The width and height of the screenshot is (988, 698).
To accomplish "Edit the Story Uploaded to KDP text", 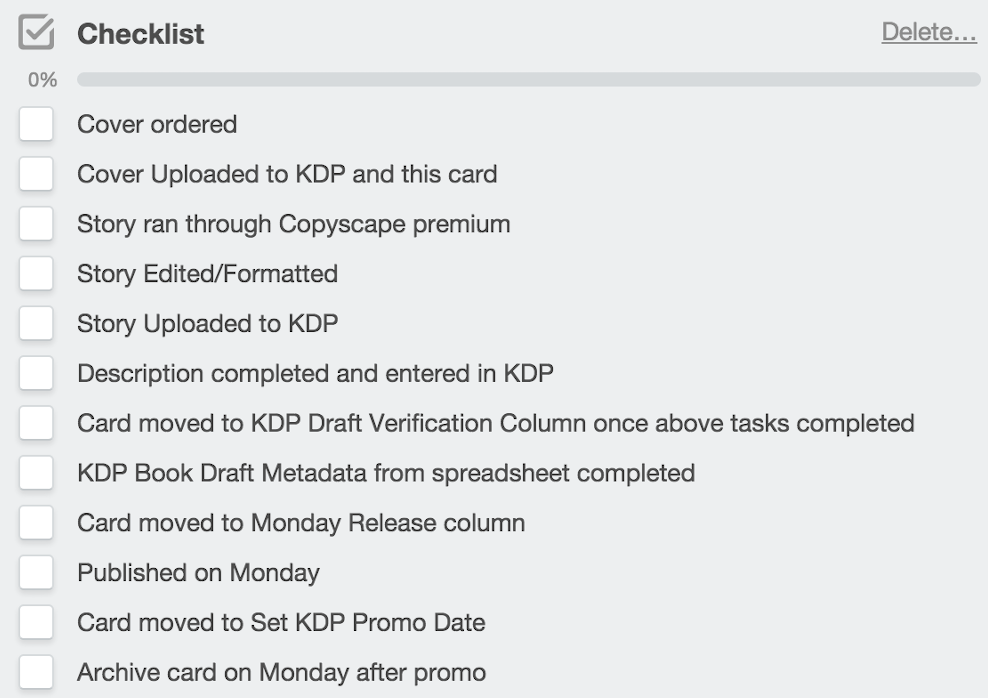I will (208, 324).
